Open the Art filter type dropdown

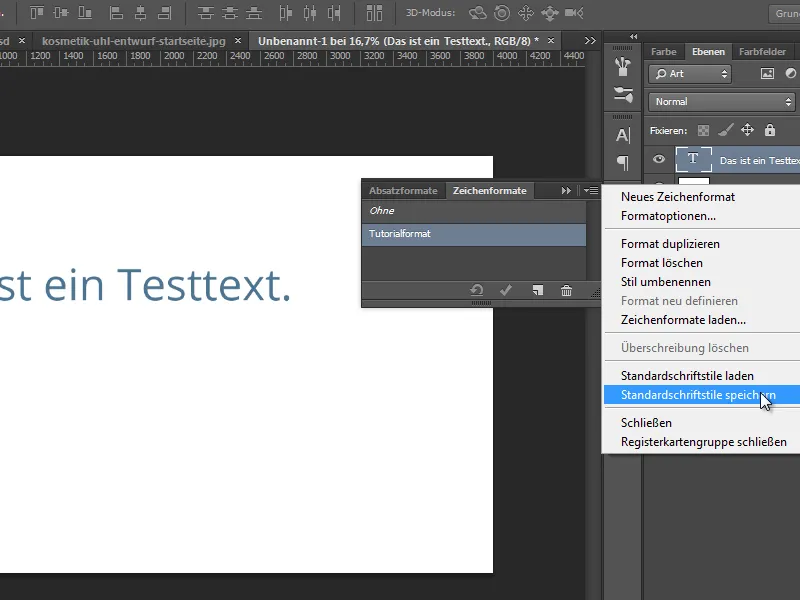point(690,74)
